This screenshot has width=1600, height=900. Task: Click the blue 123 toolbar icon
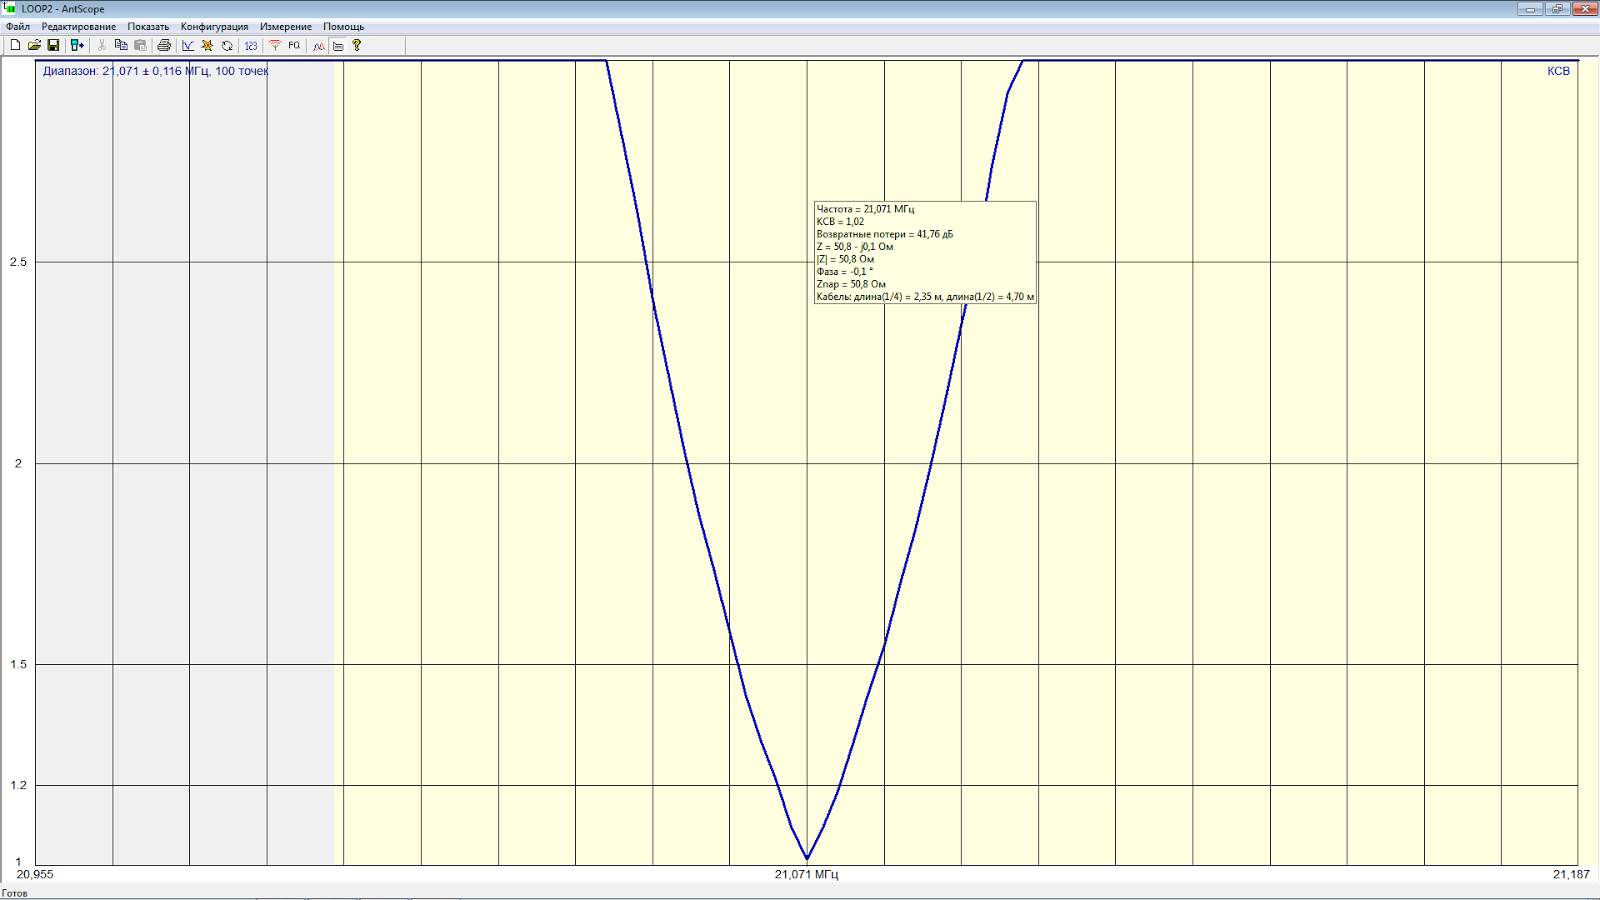tap(251, 45)
